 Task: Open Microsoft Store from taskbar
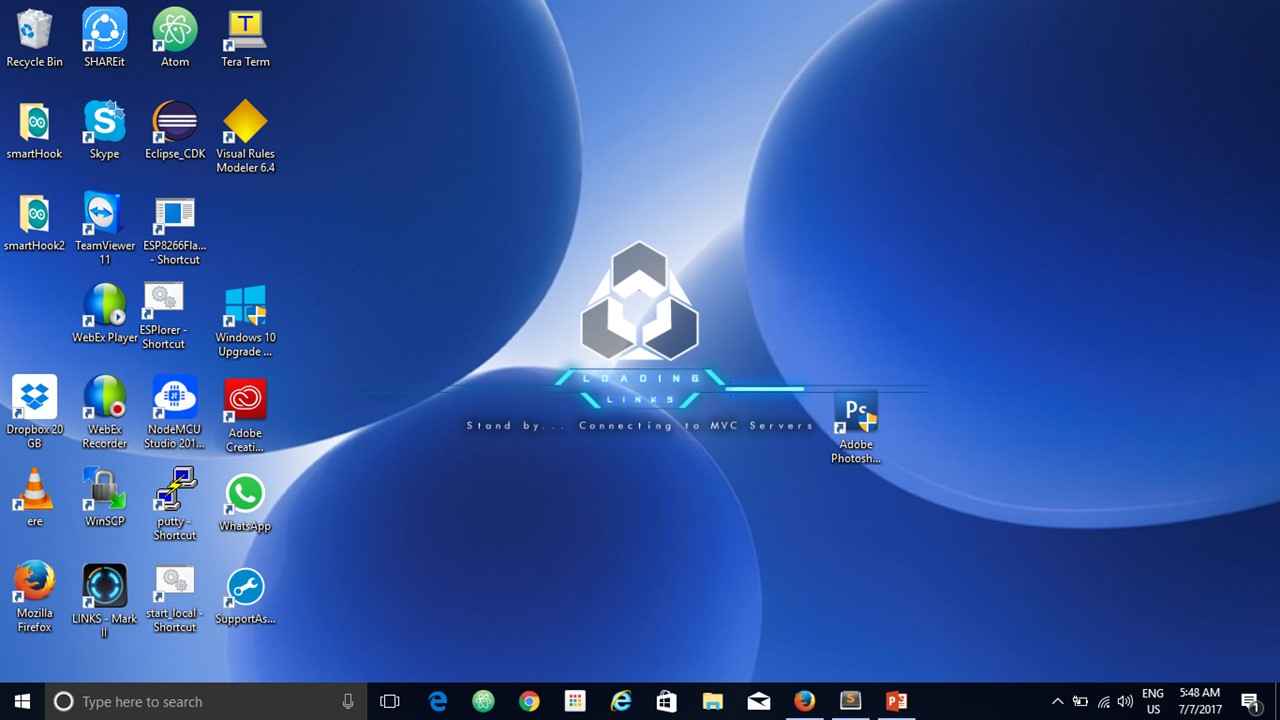tap(667, 701)
